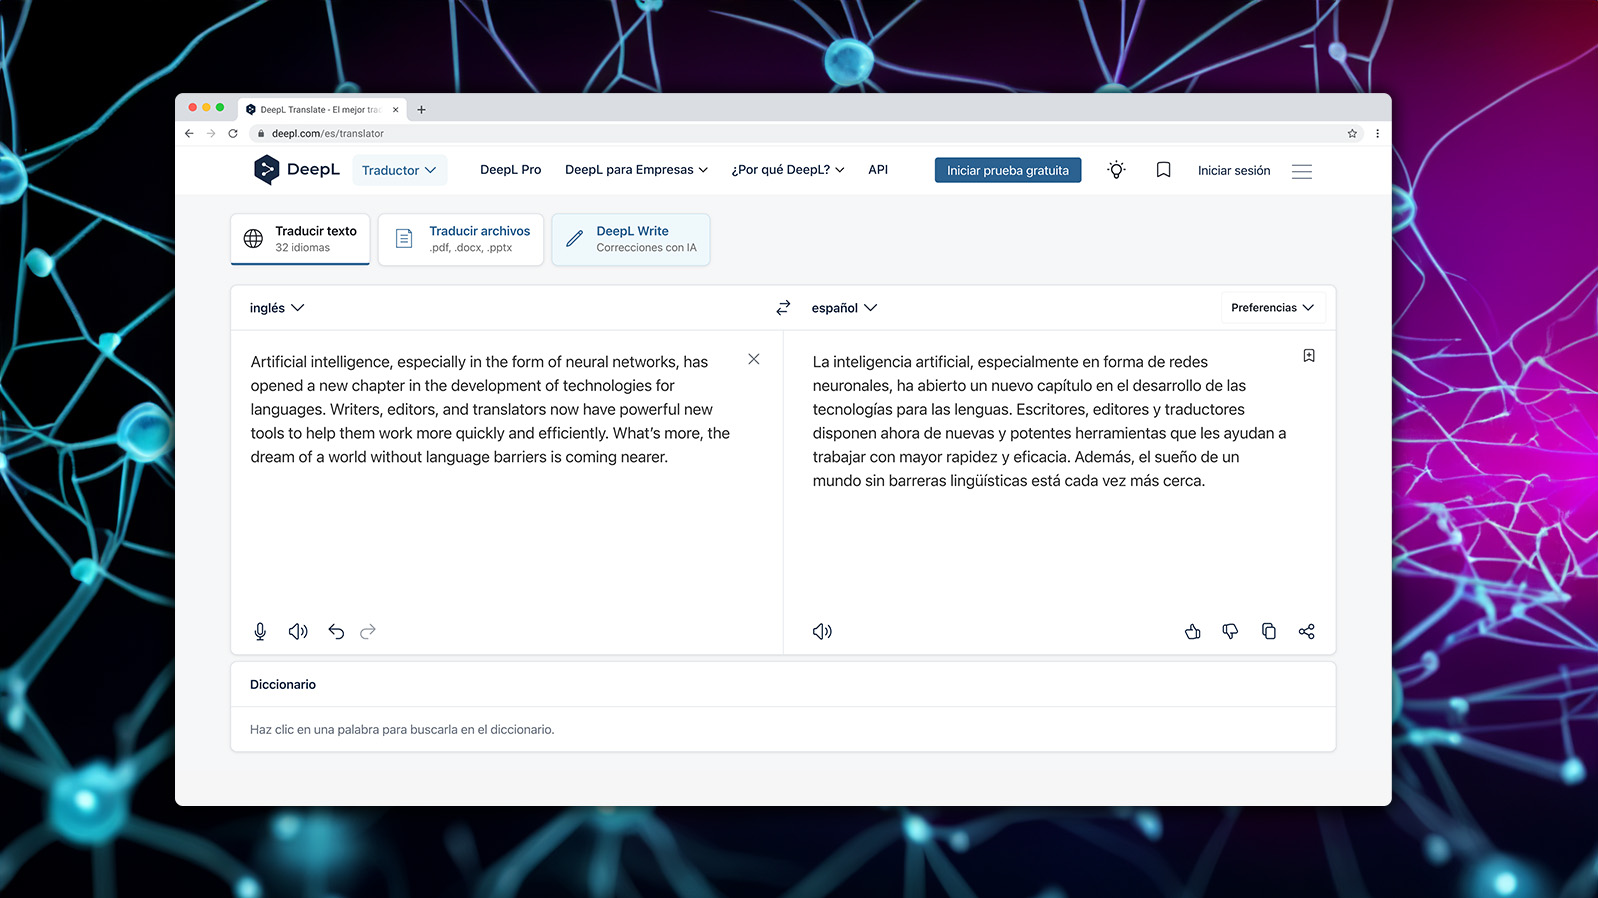This screenshot has height=898, width=1598.
Task: Copy the translated Spanish text
Action: pos(1268,631)
